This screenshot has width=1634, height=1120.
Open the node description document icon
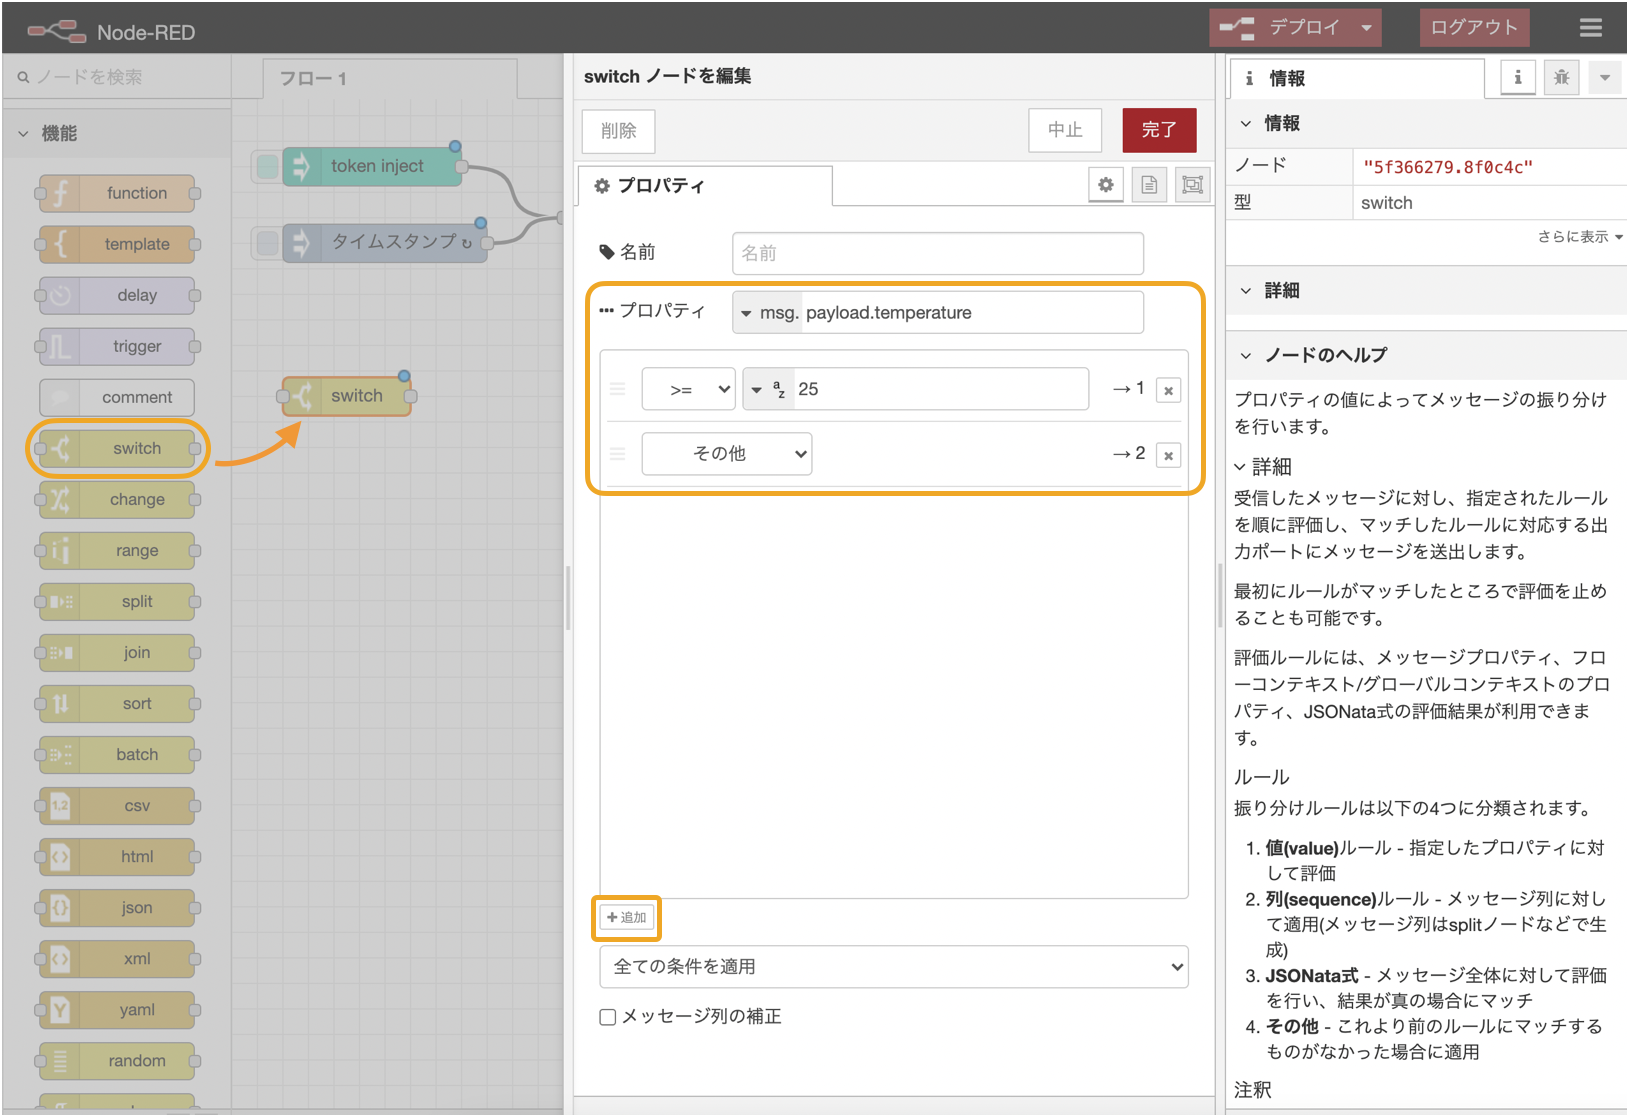[1149, 184]
